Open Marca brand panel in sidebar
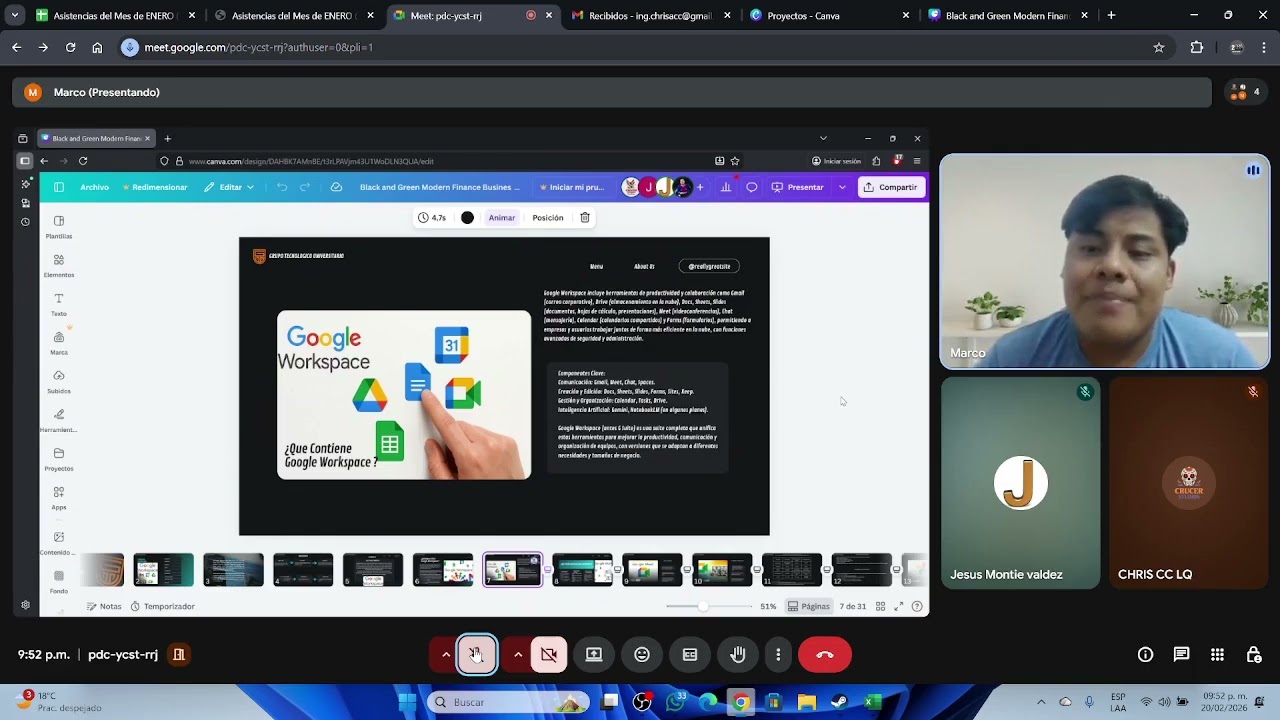Viewport: 1280px width, 720px height. pyautogui.click(x=59, y=344)
